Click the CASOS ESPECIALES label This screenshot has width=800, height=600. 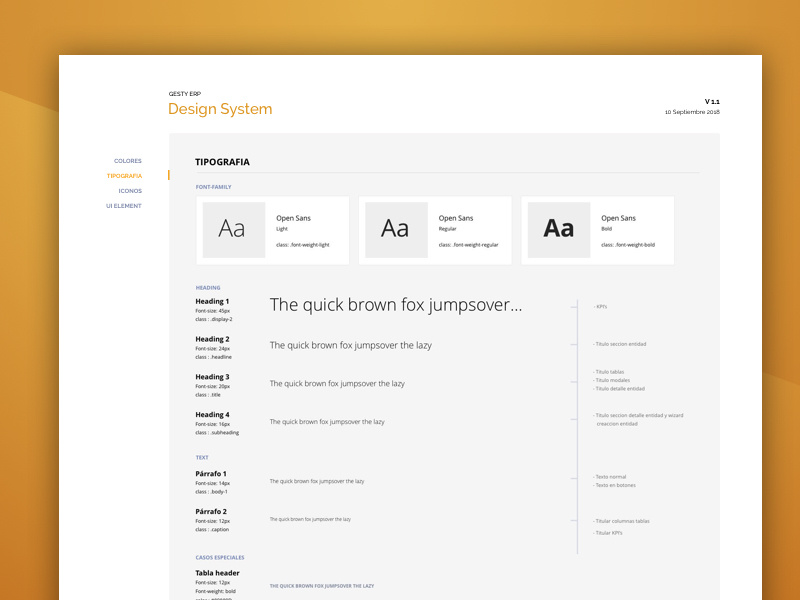220,558
